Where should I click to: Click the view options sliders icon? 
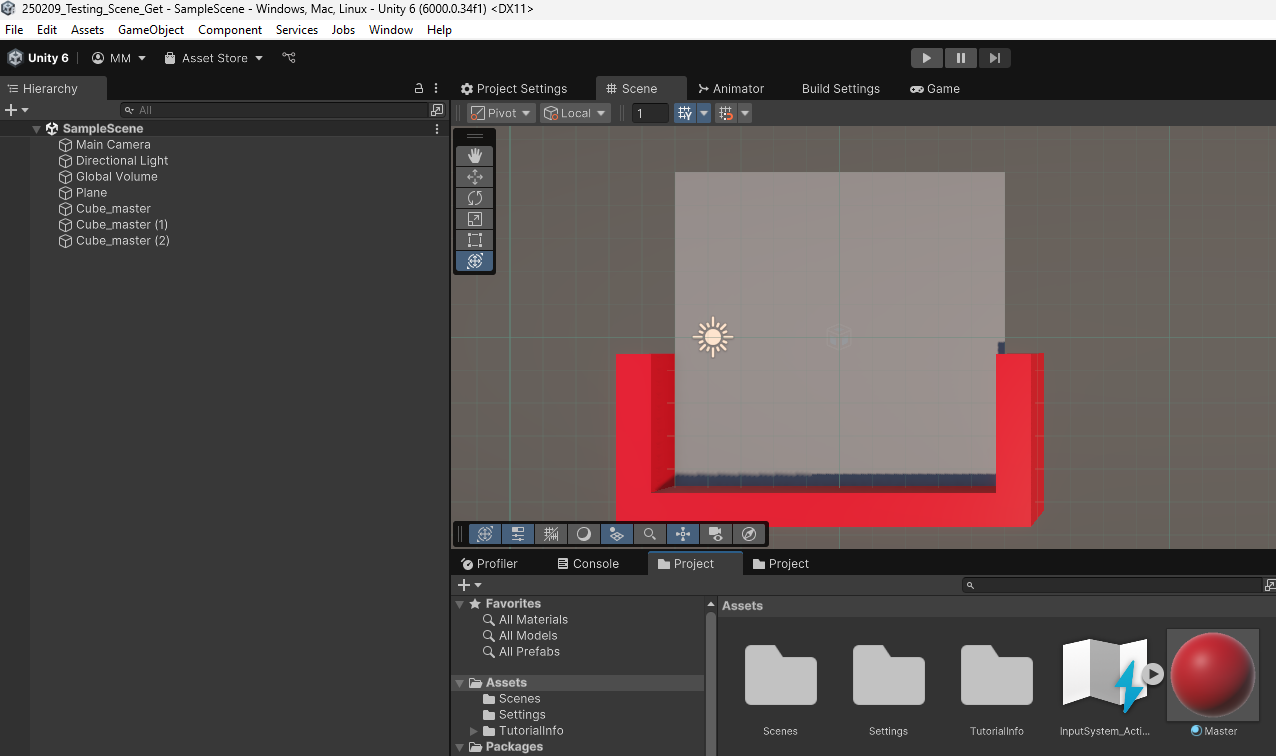point(517,534)
